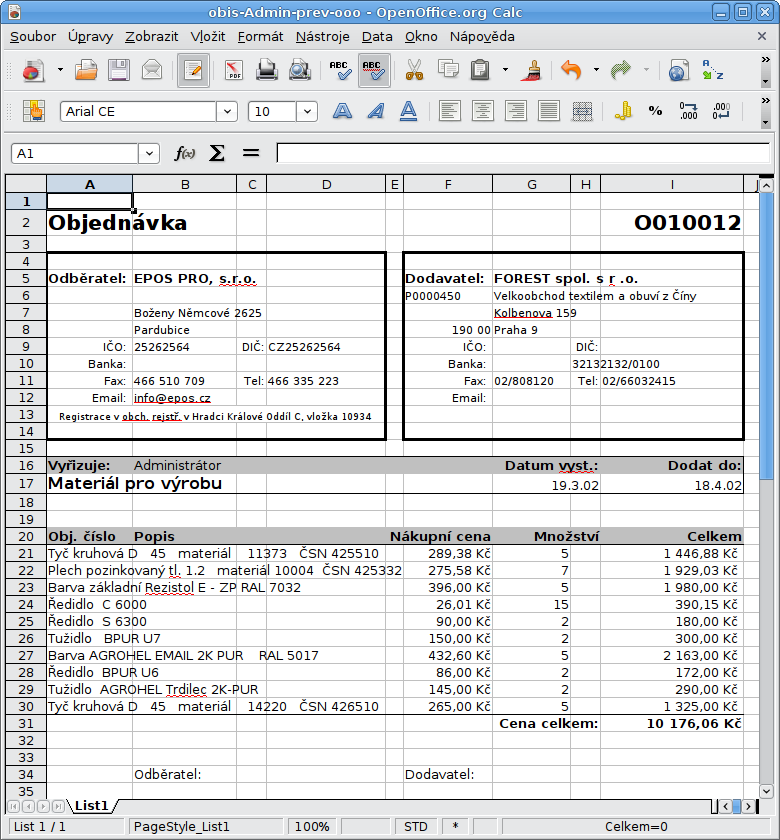Click the info@epos.cz email link
Screen dimensions: 780x840
point(172,398)
